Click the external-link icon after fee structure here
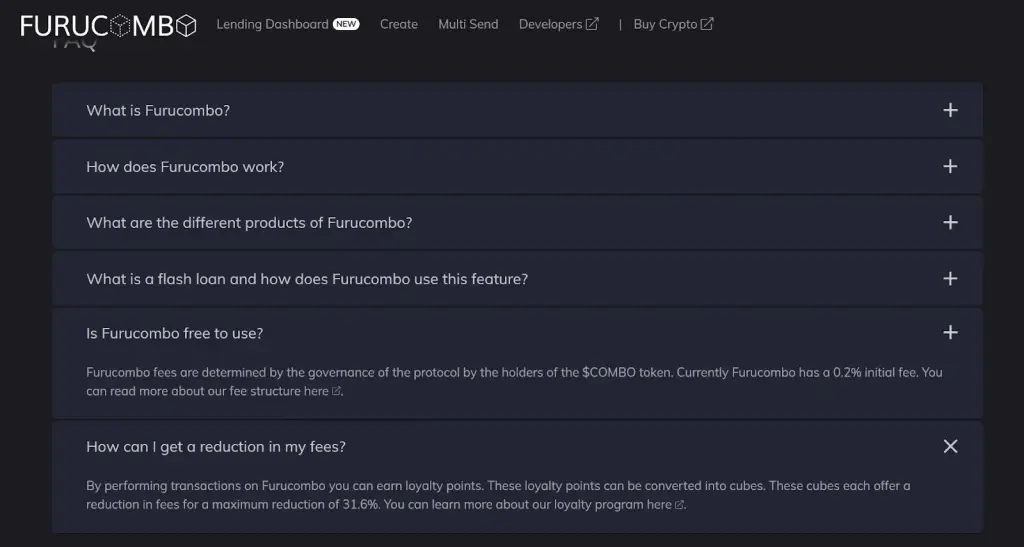 coord(336,392)
